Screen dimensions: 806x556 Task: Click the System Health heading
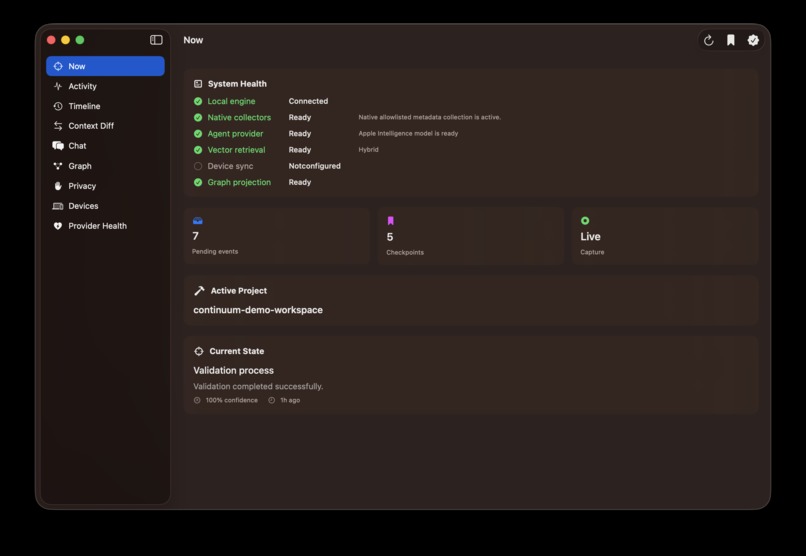[x=237, y=84]
